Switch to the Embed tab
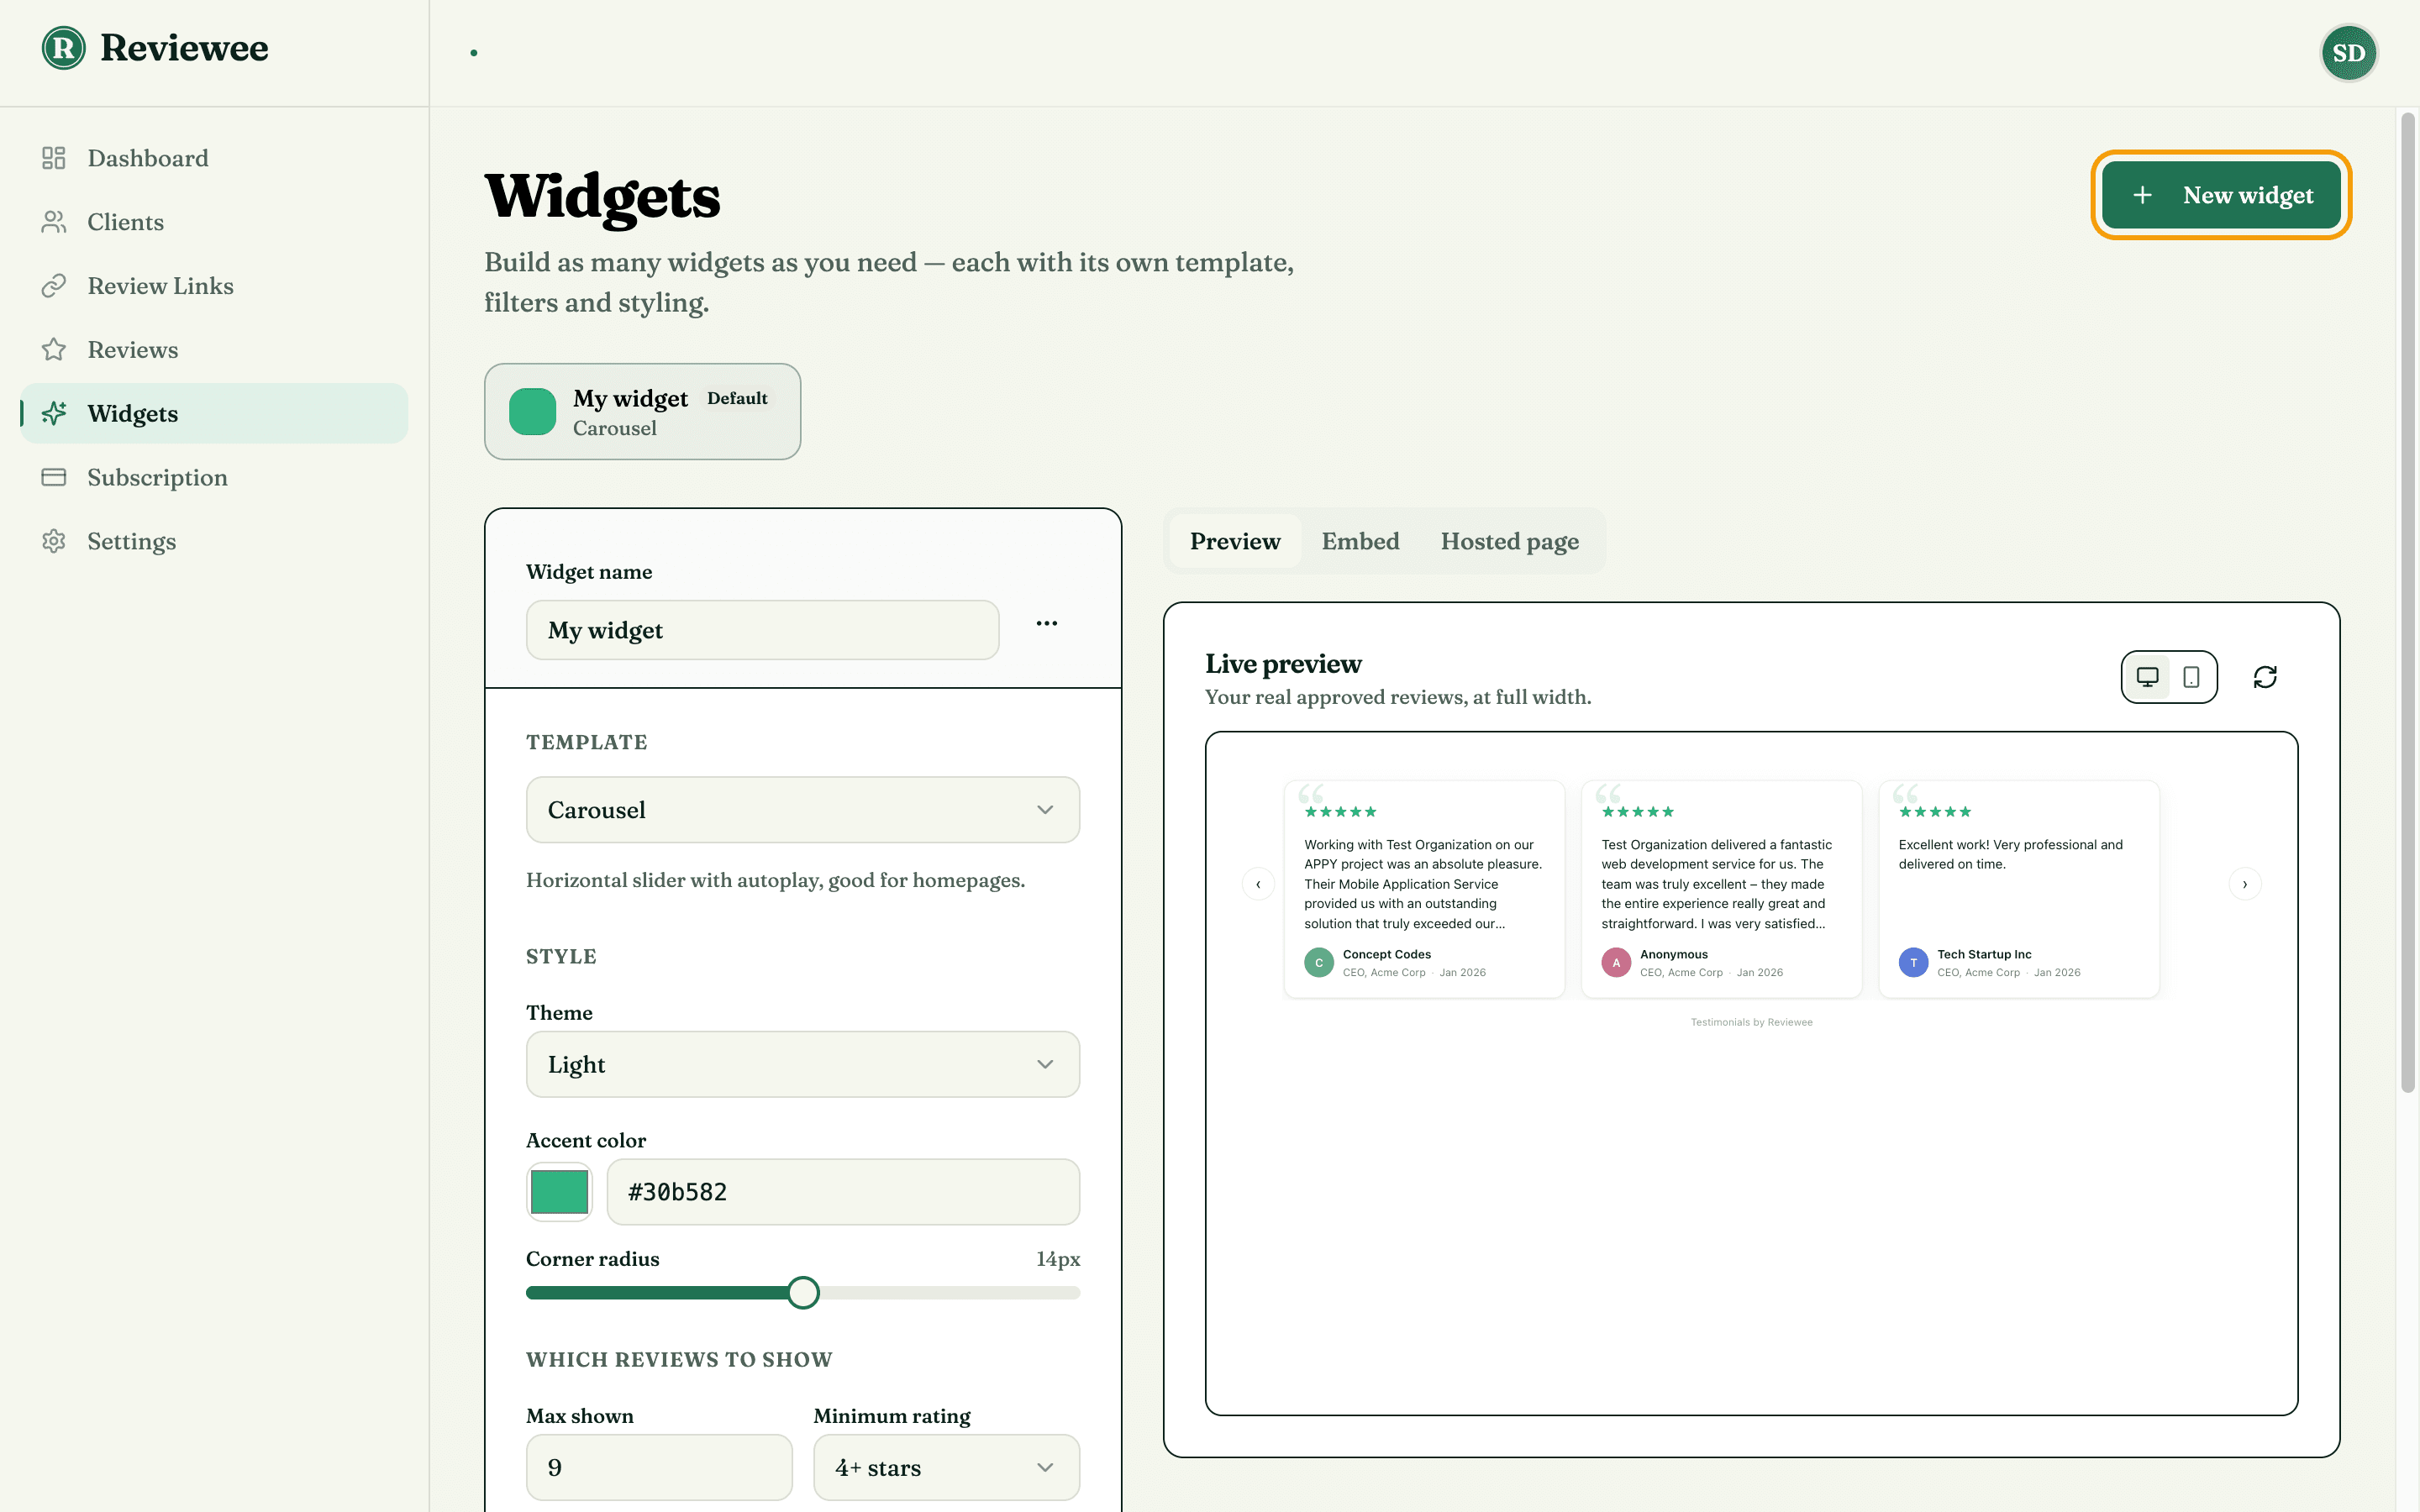 click(1360, 541)
